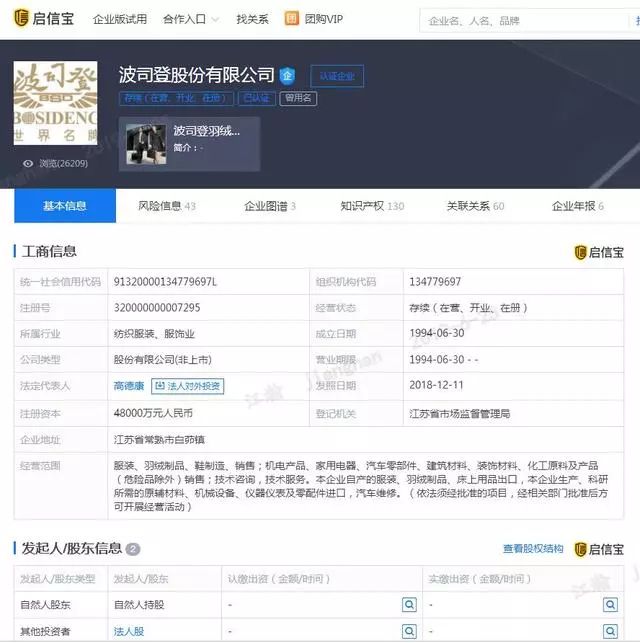Open 查看股权结构 link

tap(533, 549)
